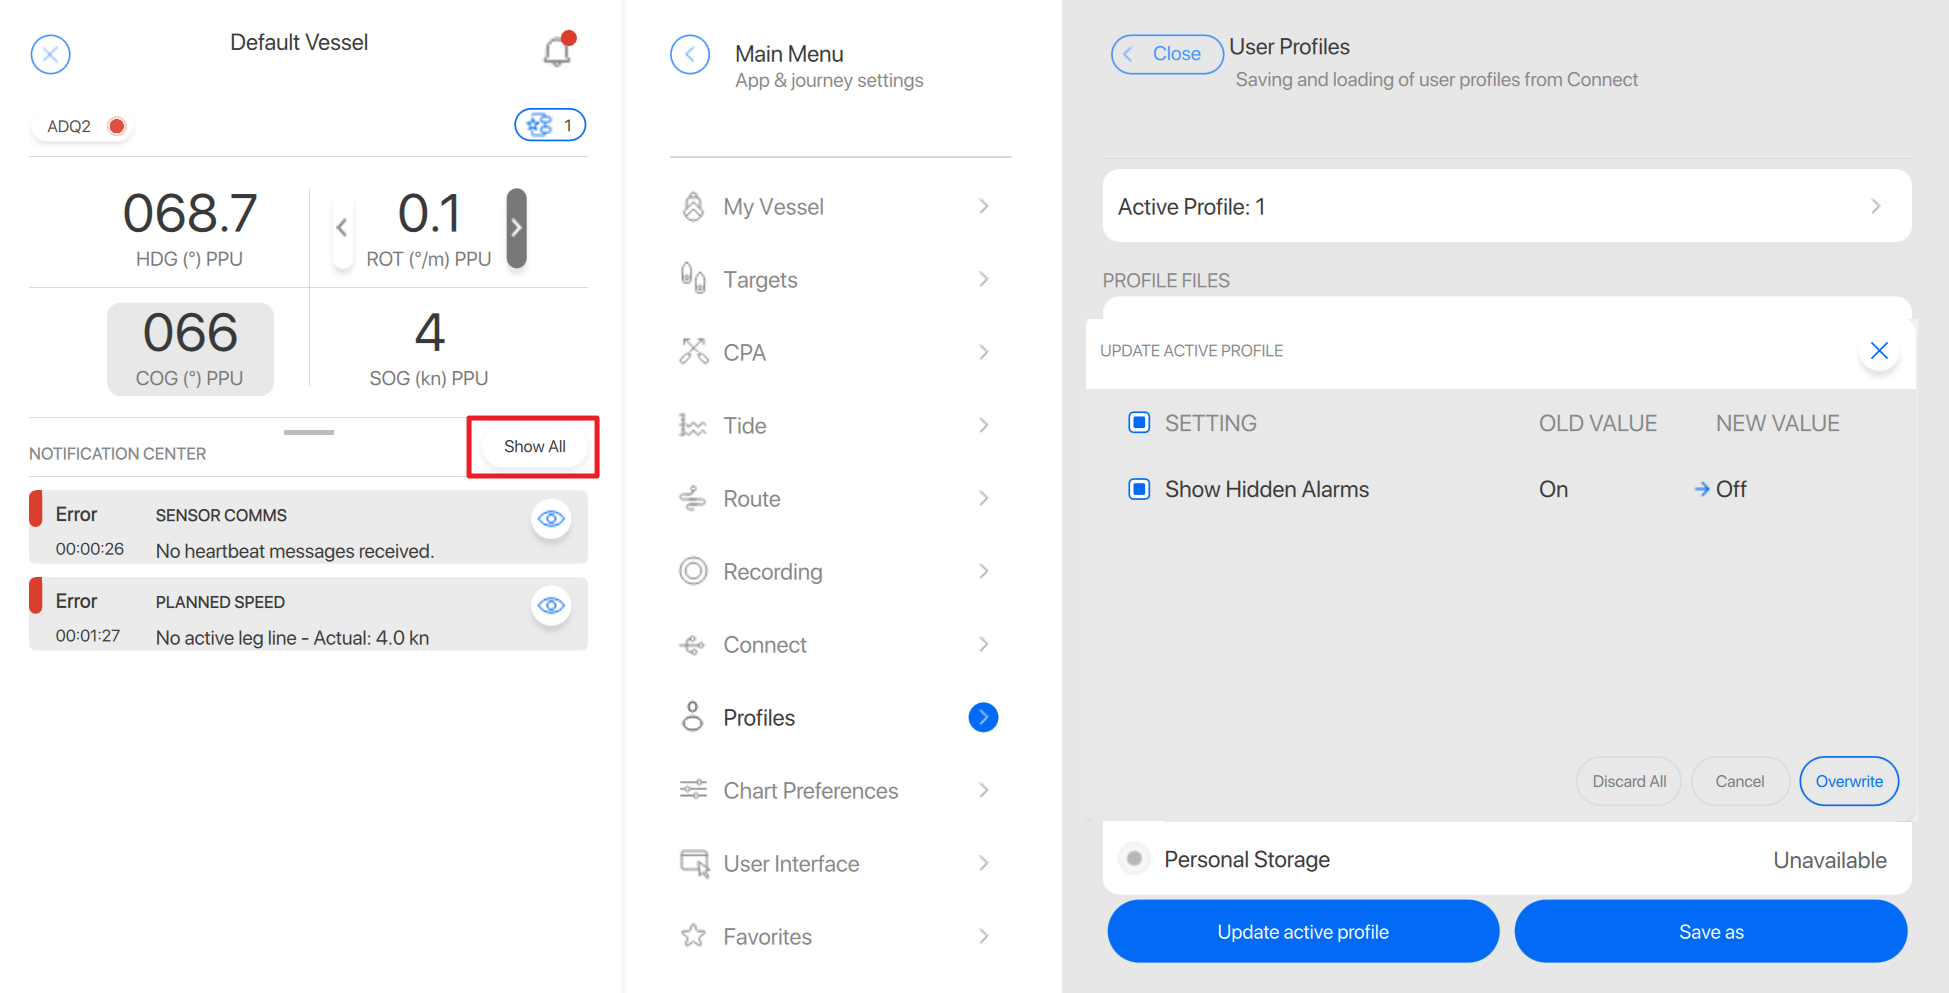Select the Personal Storage radio button
Image resolution: width=1949 pixels, height=993 pixels.
pos(1134,859)
